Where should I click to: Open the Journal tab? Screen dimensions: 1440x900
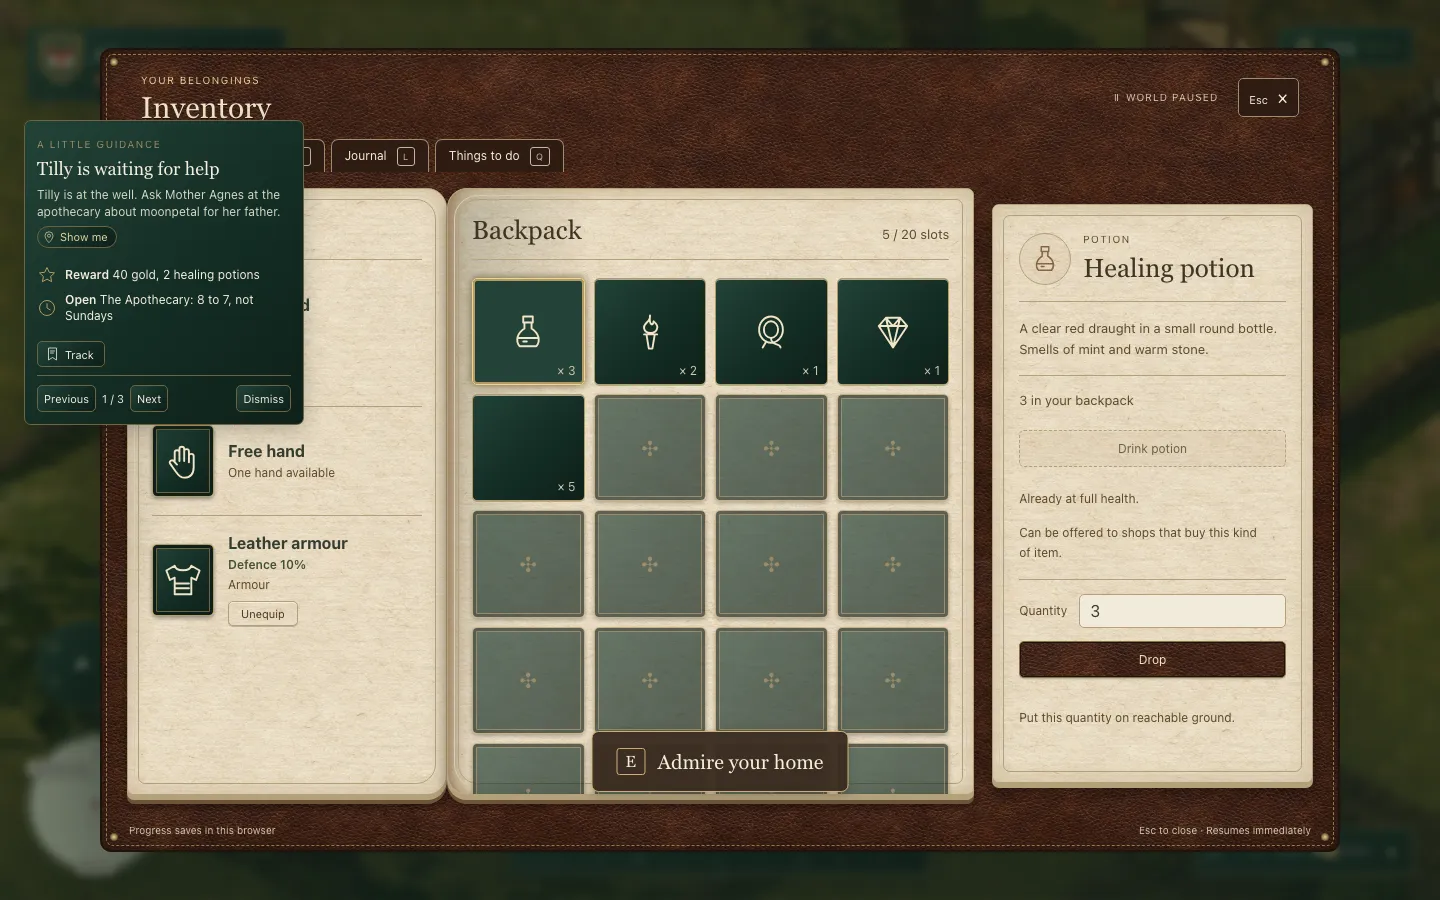(380, 156)
